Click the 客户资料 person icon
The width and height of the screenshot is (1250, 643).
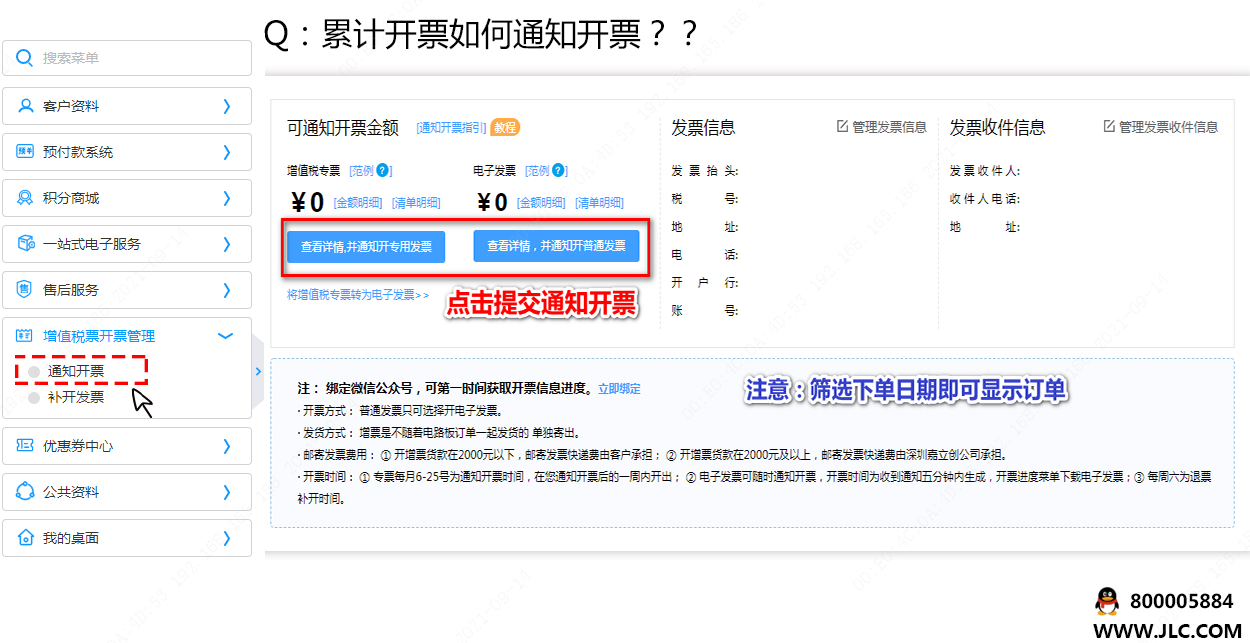click(26, 106)
